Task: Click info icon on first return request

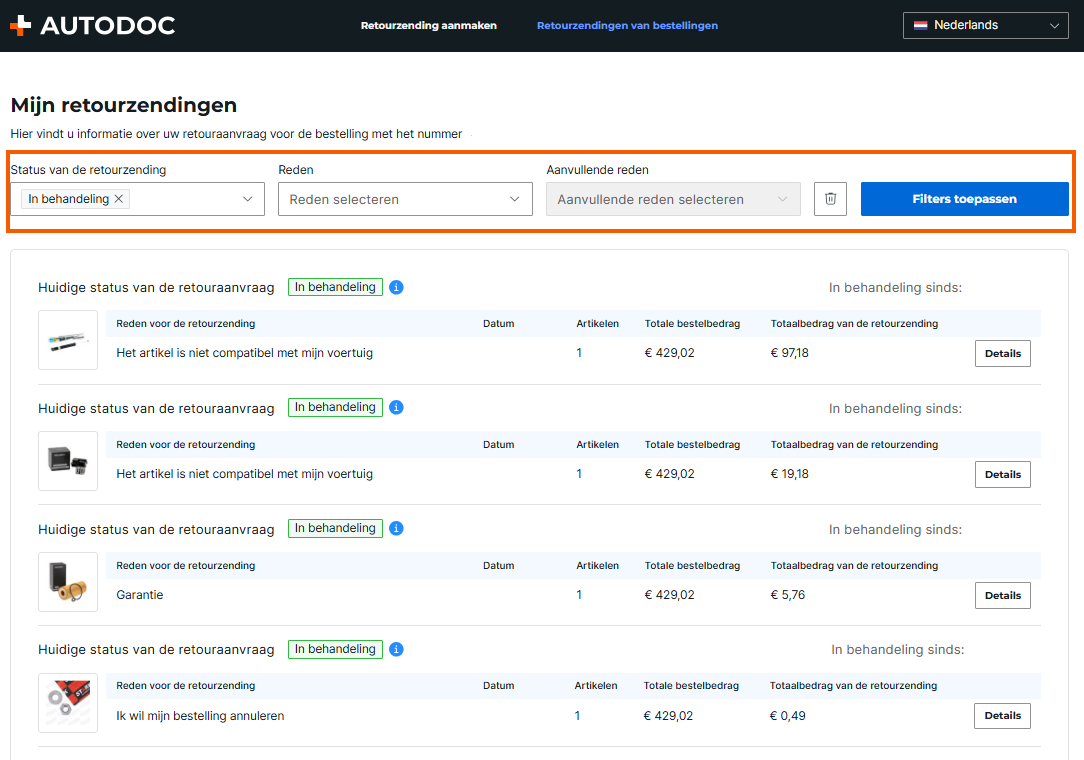Action: pos(396,288)
